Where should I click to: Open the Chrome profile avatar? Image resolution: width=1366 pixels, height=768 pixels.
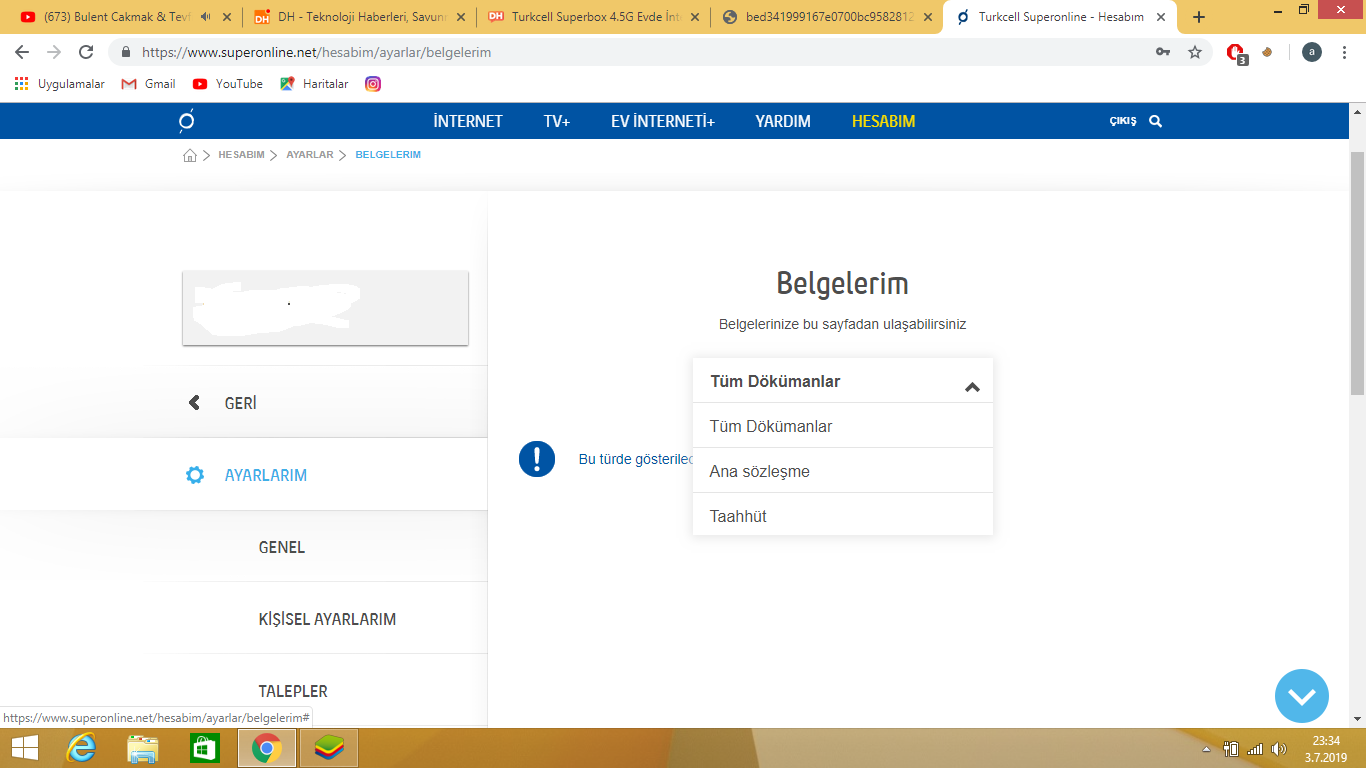[1312, 52]
